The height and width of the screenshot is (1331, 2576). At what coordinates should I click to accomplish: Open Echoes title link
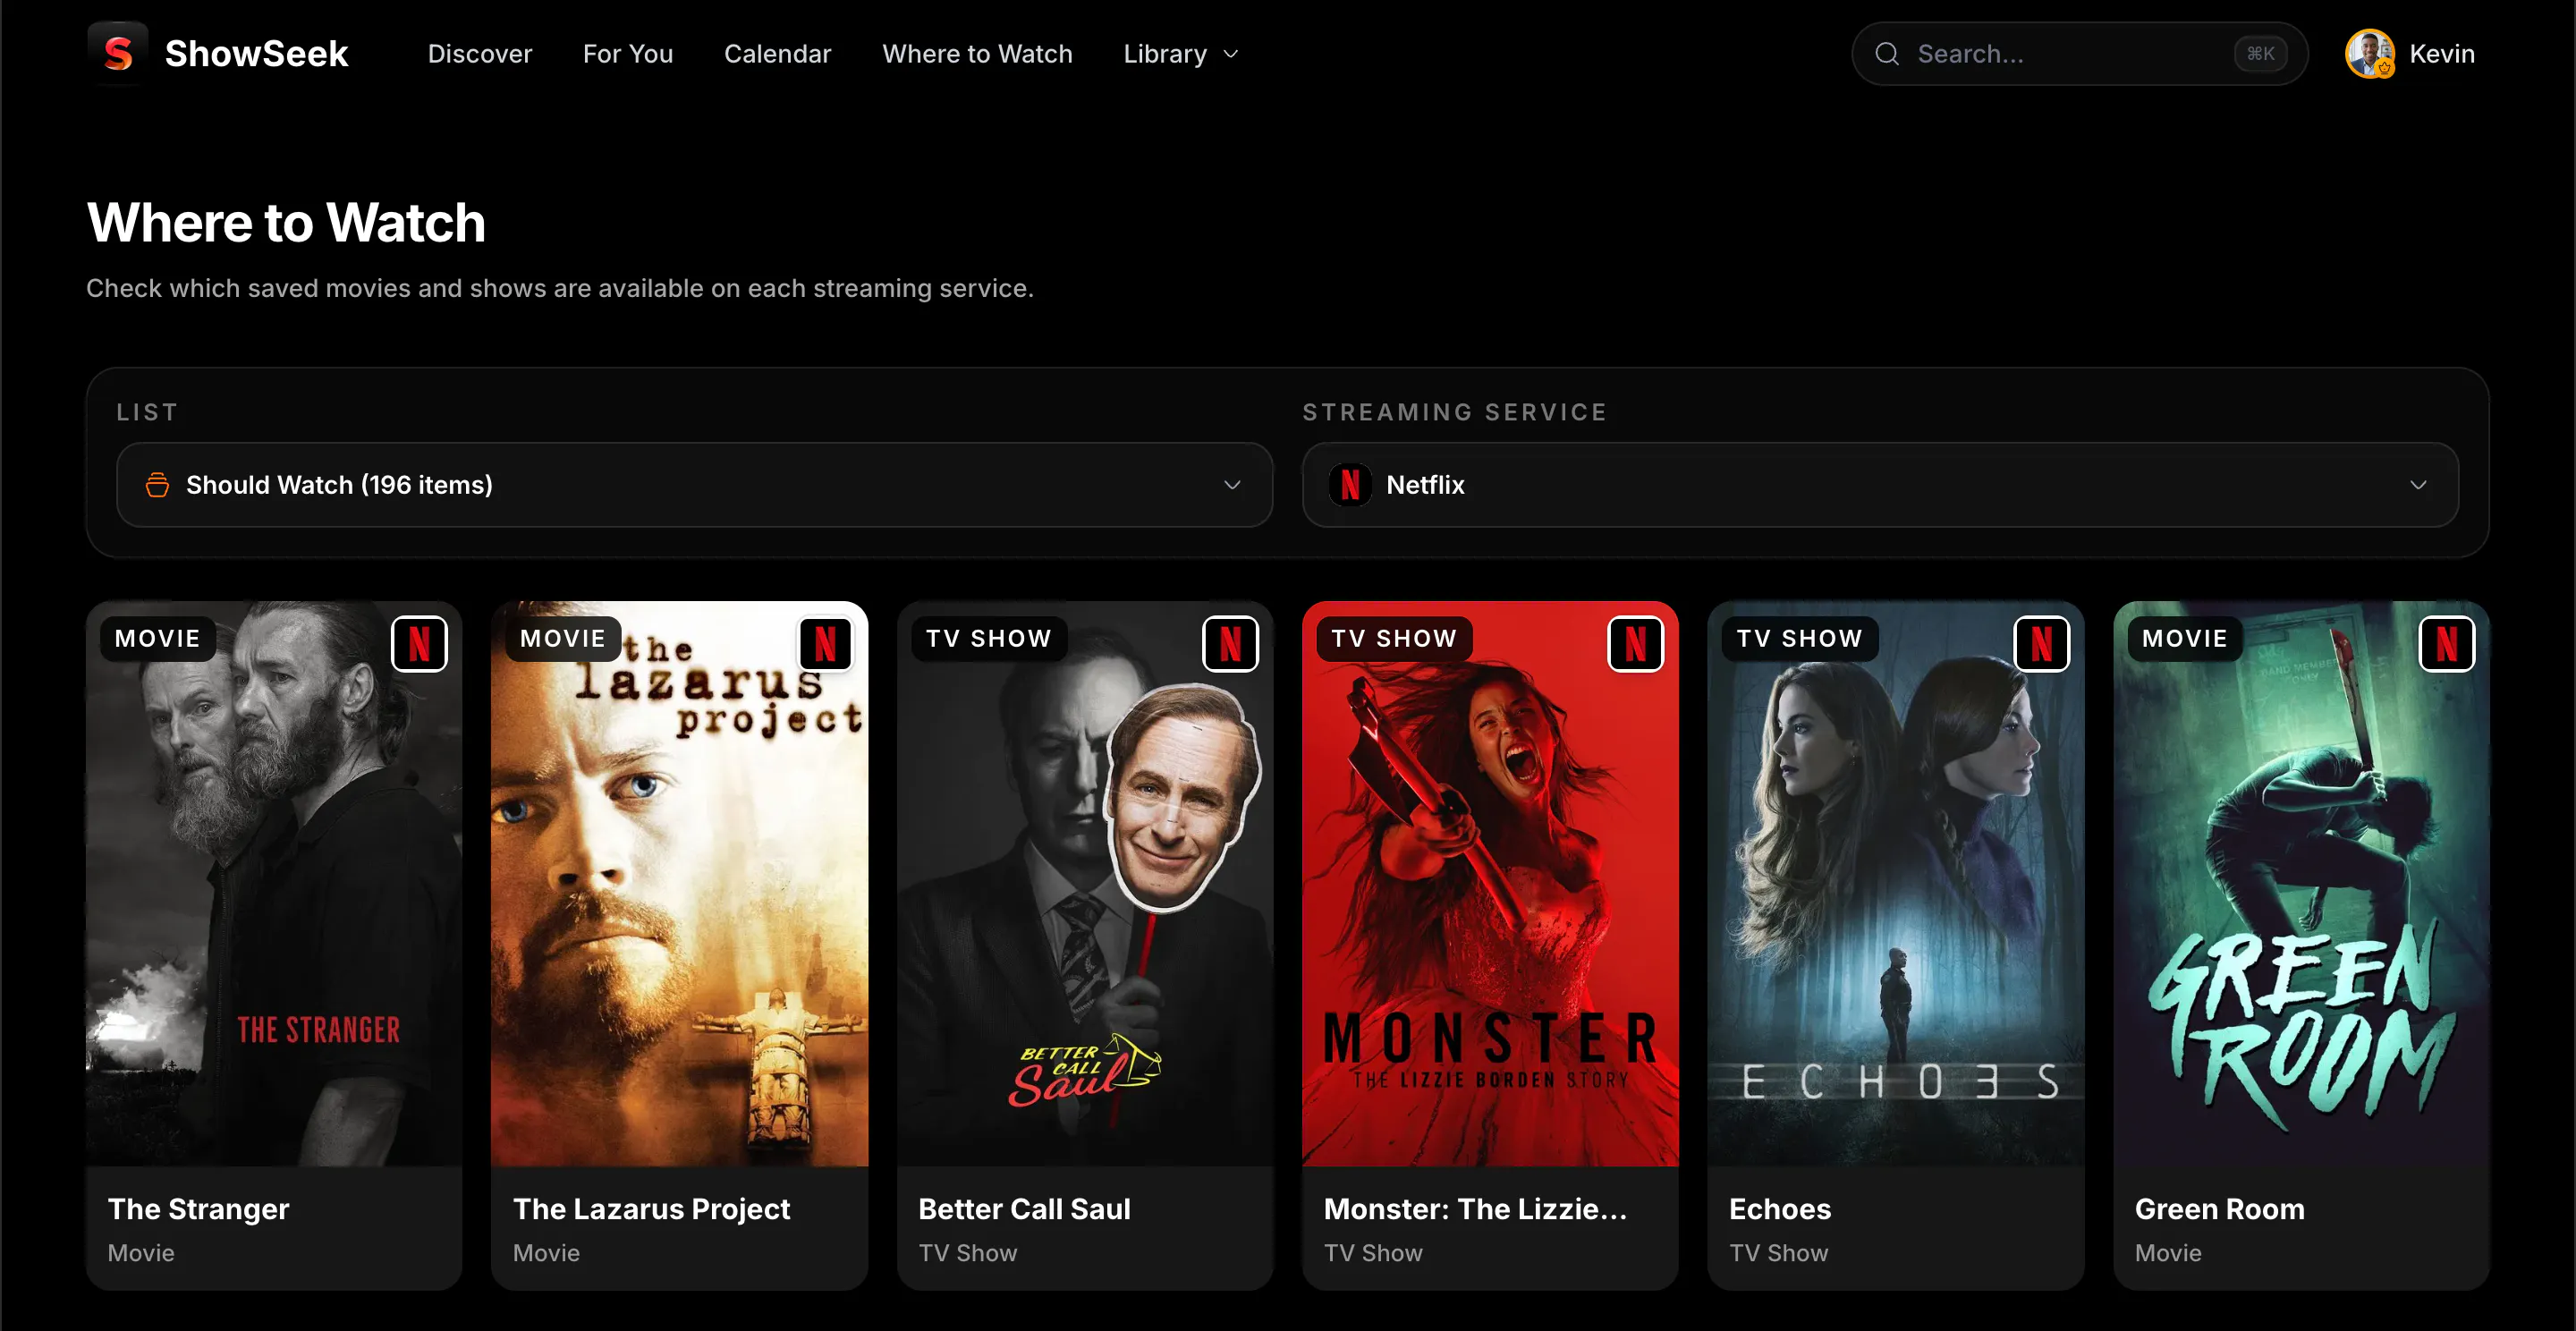[x=1780, y=1209]
